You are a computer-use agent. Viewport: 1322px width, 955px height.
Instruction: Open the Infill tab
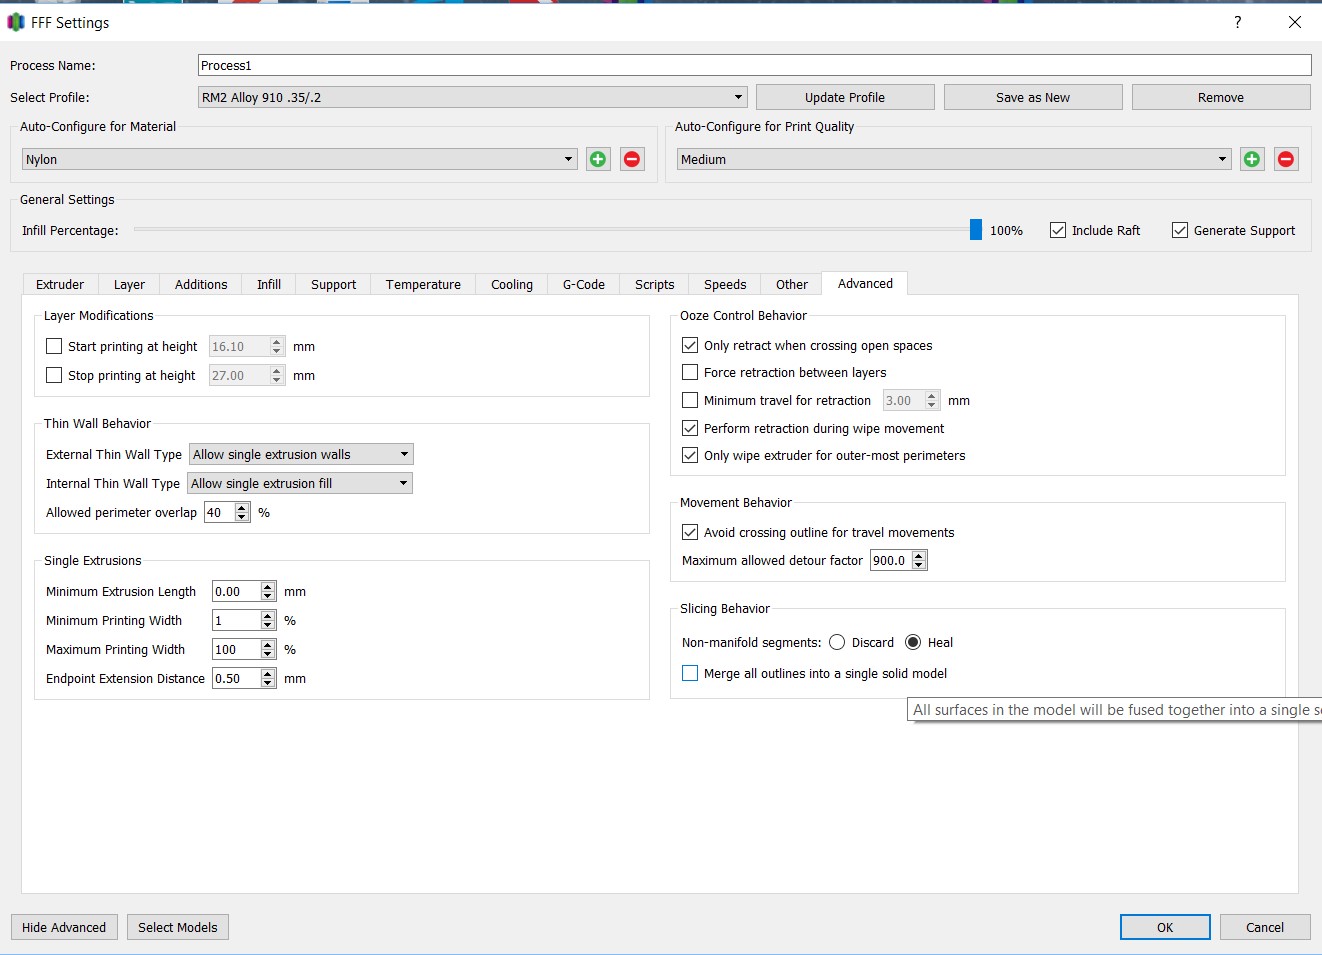(269, 284)
